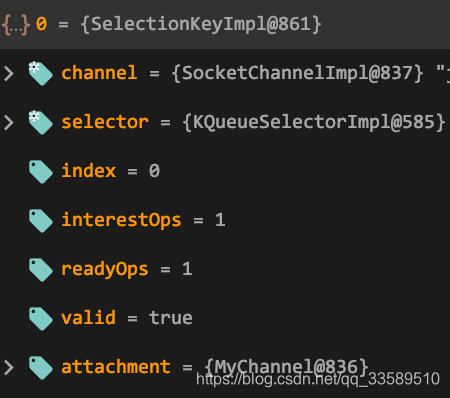Click the MyChannel@836 attachment value
The image size is (450, 398).
(x=286, y=367)
